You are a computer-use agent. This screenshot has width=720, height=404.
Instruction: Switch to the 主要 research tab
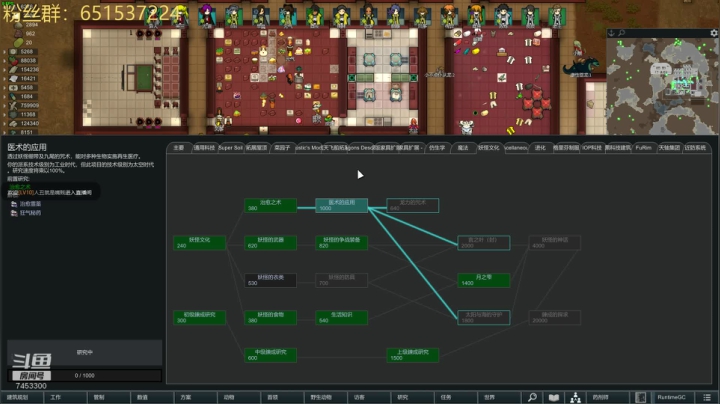[179, 148]
